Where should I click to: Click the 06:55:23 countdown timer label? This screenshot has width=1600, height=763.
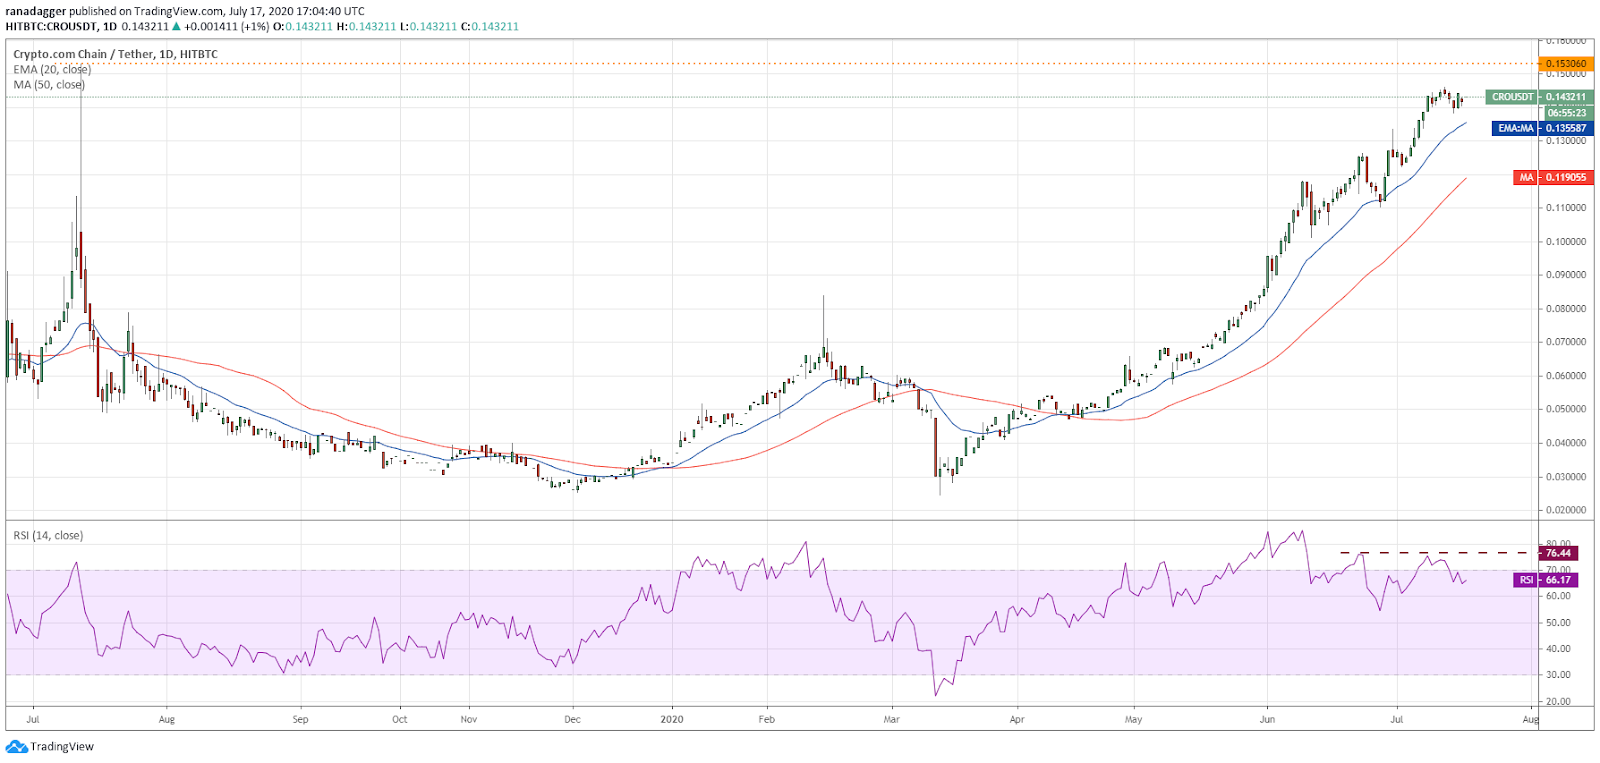[x=1567, y=112]
